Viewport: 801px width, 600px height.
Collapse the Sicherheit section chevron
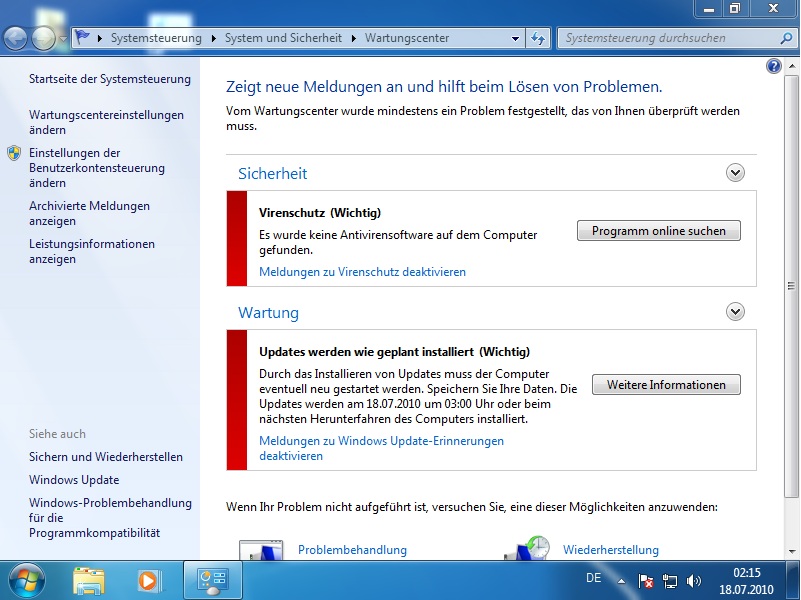pyautogui.click(x=736, y=173)
